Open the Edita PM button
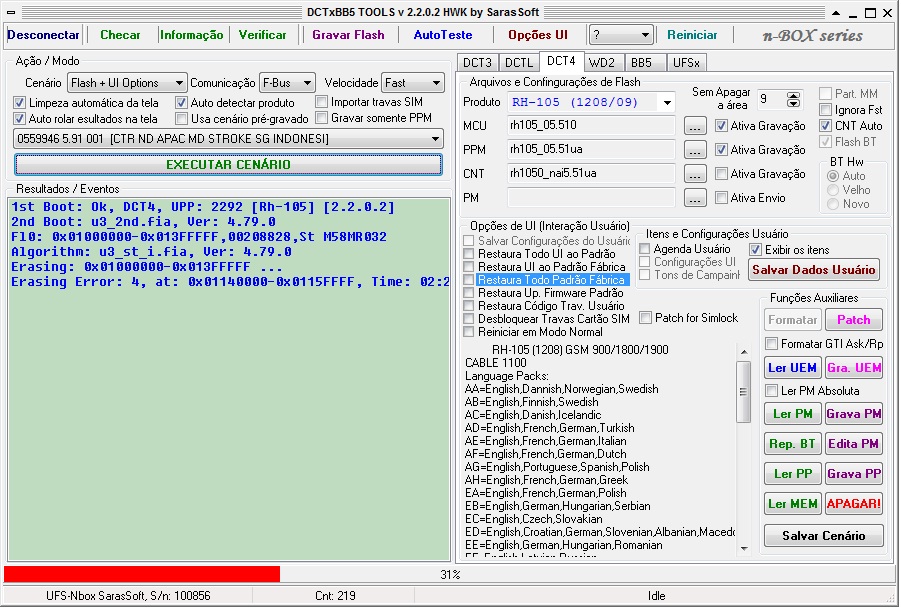This screenshot has height=608, width=901. 853,444
